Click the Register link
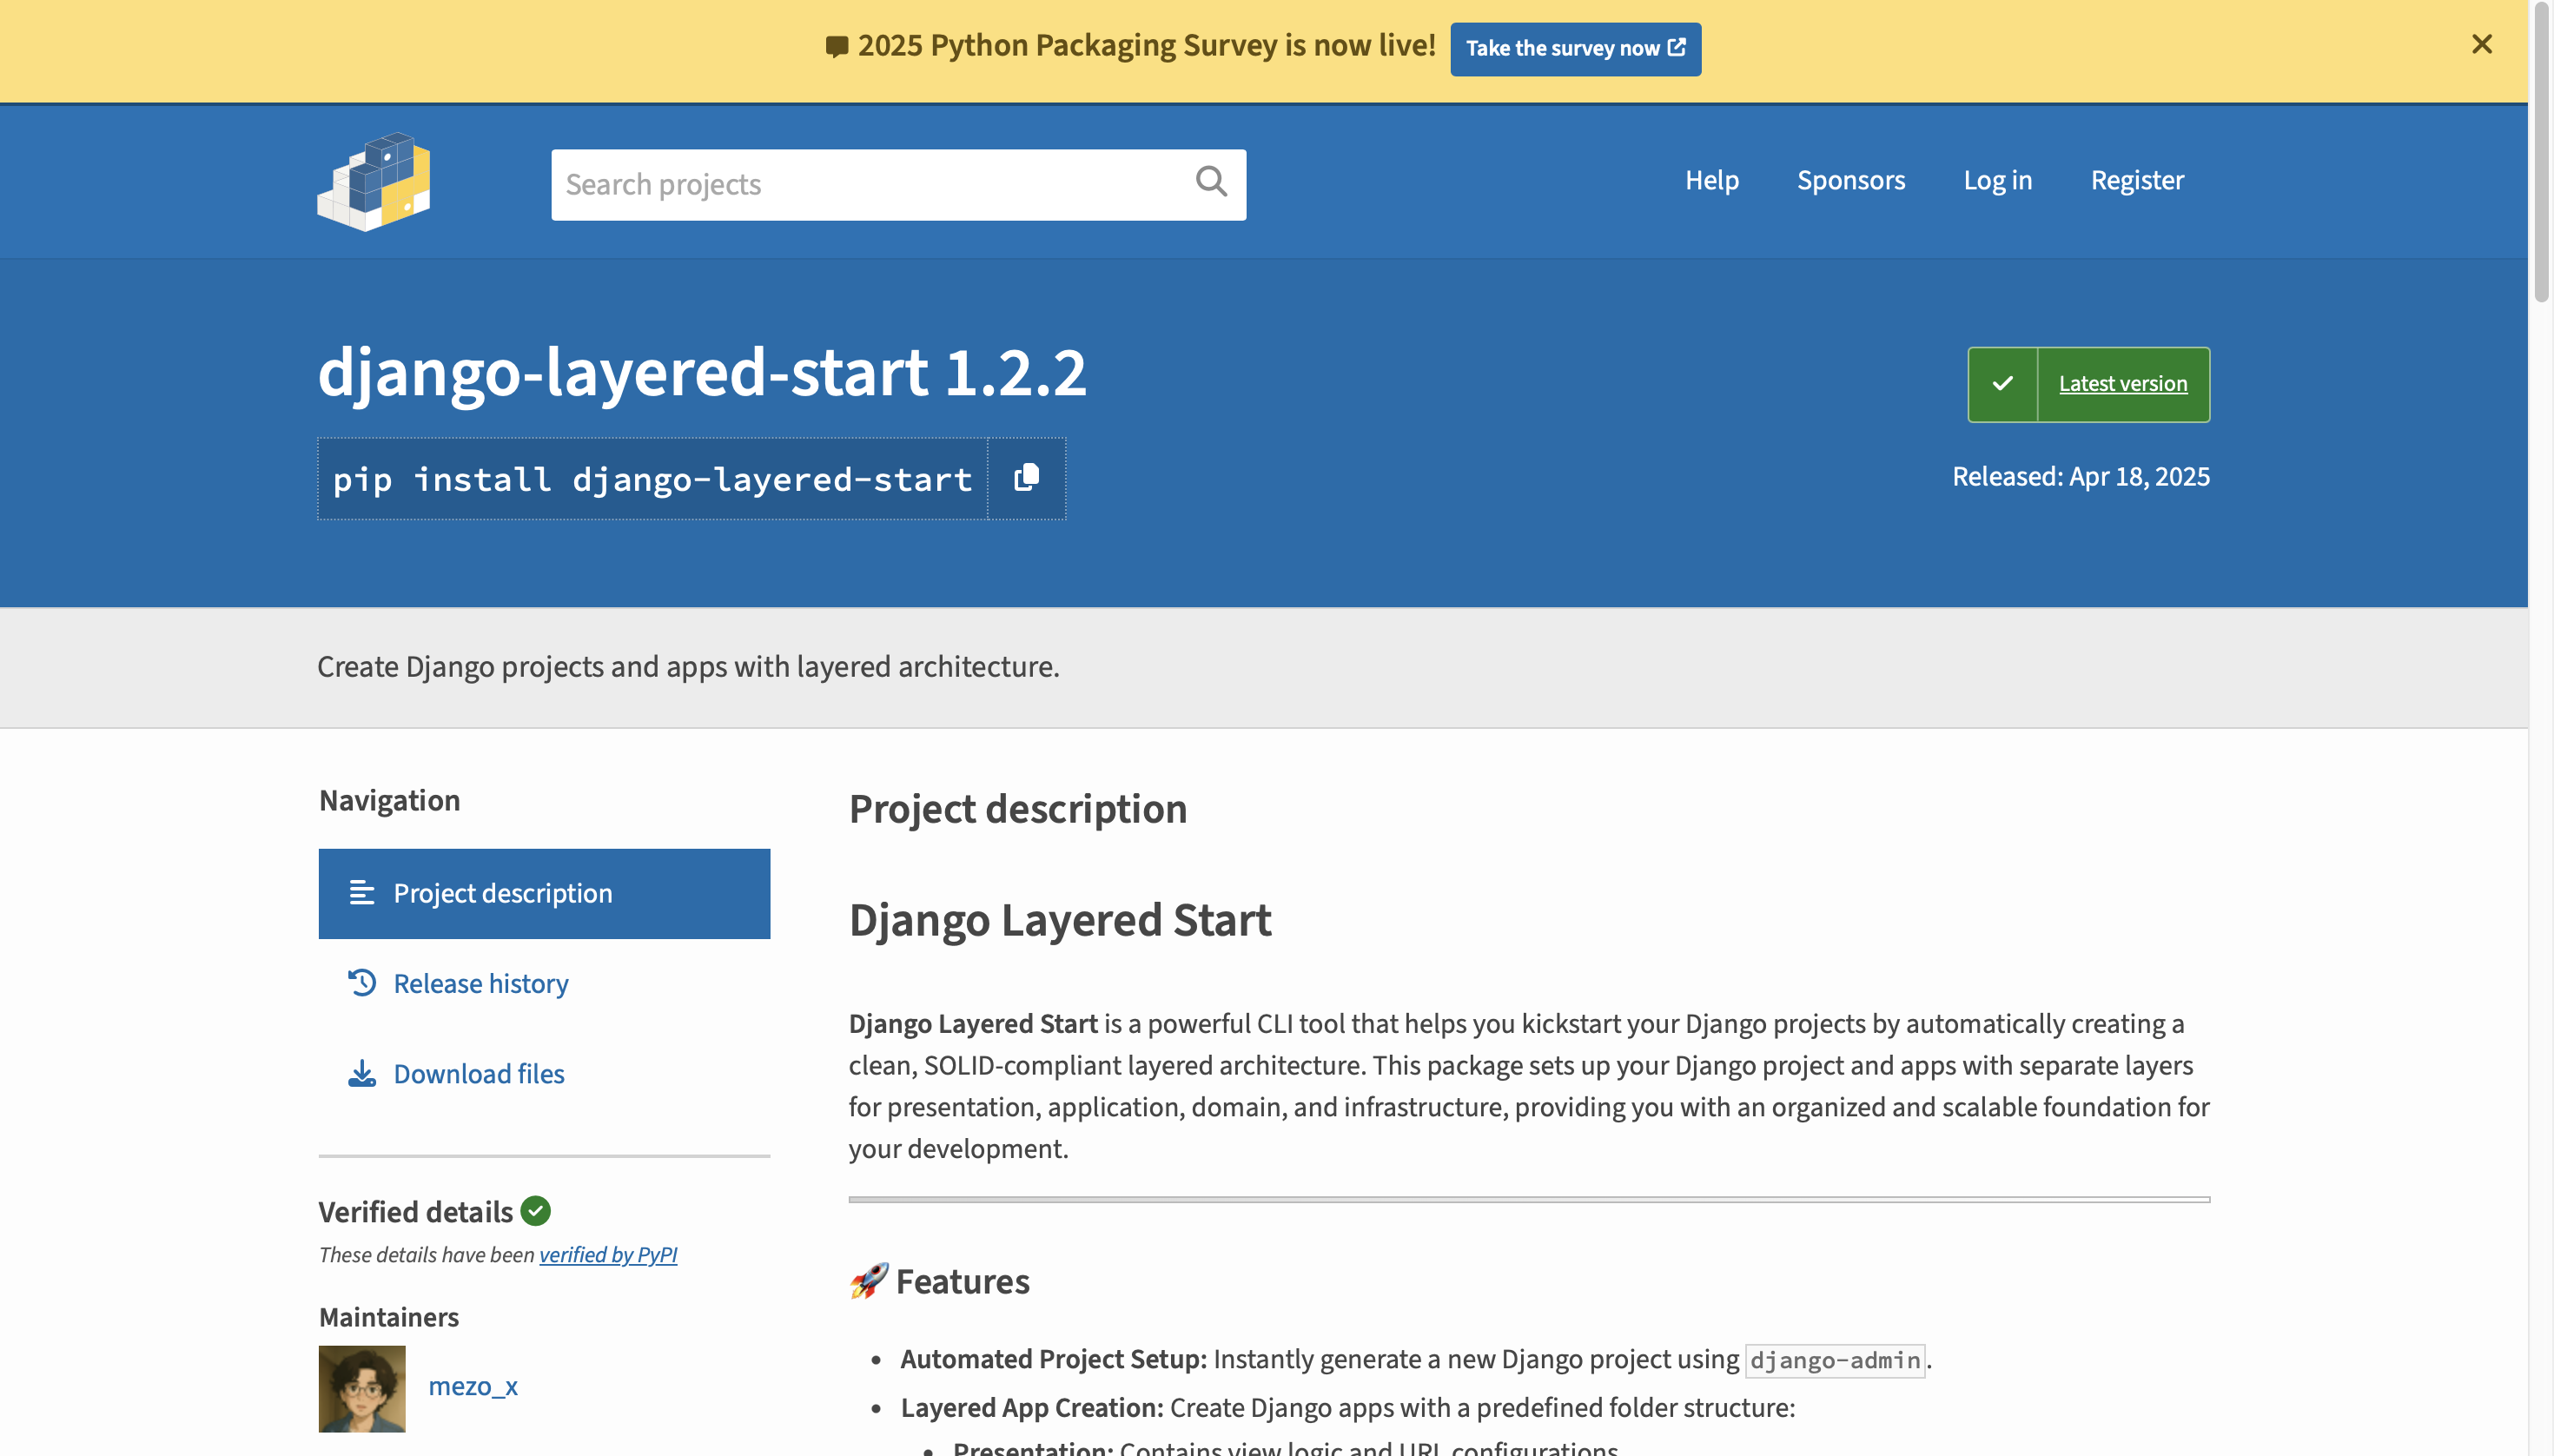The width and height of the screenshot is (2554, 1456). tap(2137, 180)
